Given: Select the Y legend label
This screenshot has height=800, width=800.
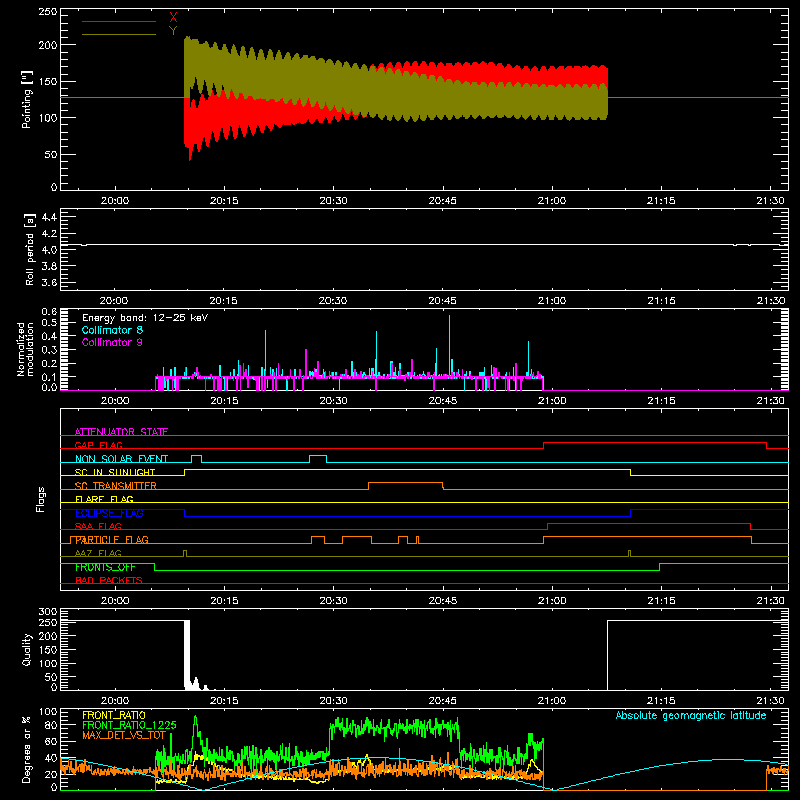Looking at the screenshot, I should pyautogui.click(x=173, y=31).
